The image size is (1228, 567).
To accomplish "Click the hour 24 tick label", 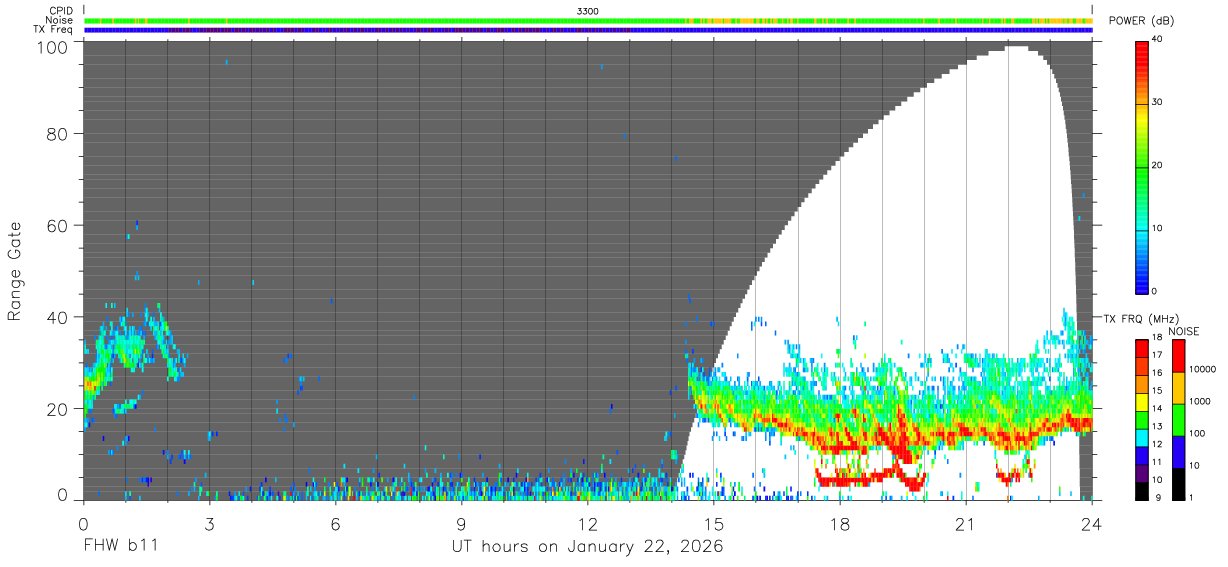I will (1092, 522).
